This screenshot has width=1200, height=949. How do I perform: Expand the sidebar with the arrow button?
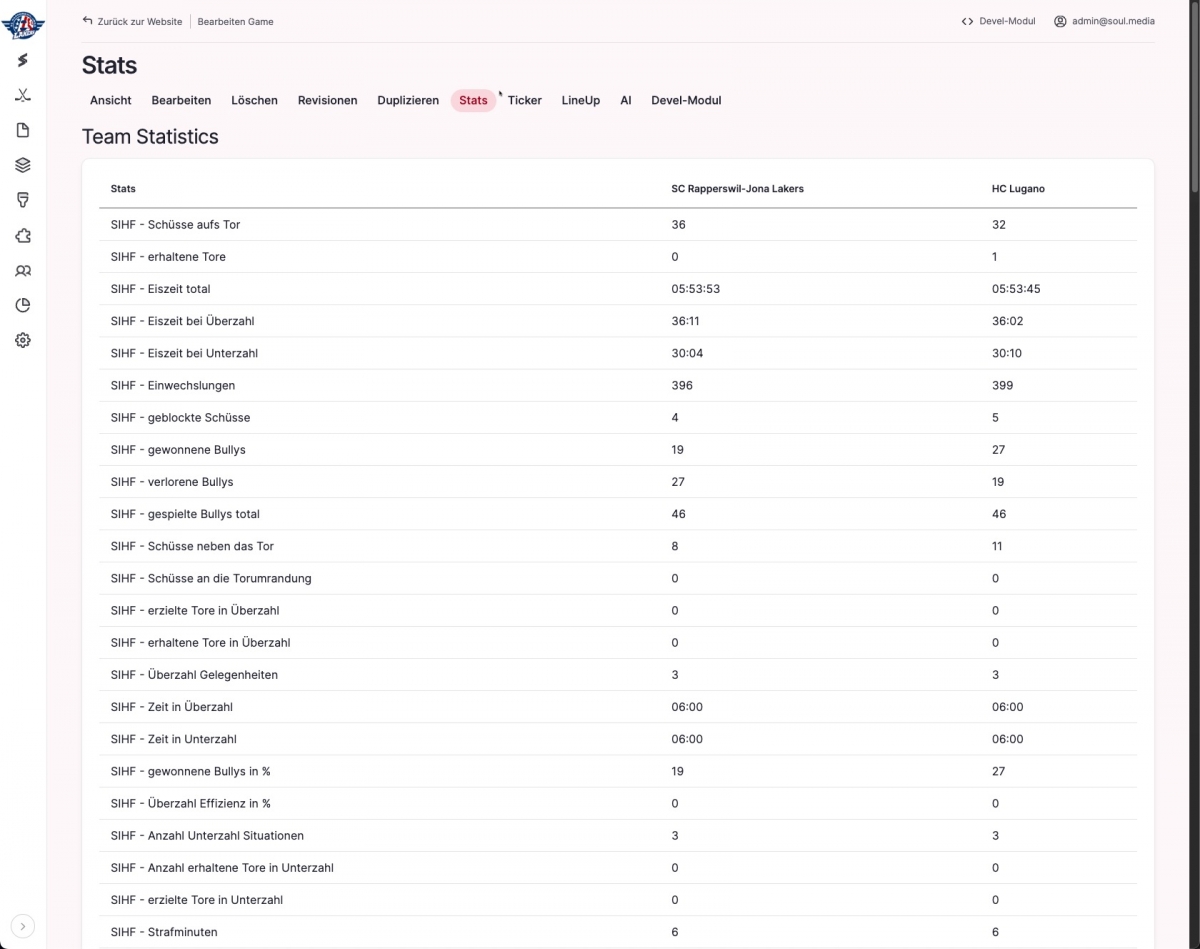coord(23,926)
